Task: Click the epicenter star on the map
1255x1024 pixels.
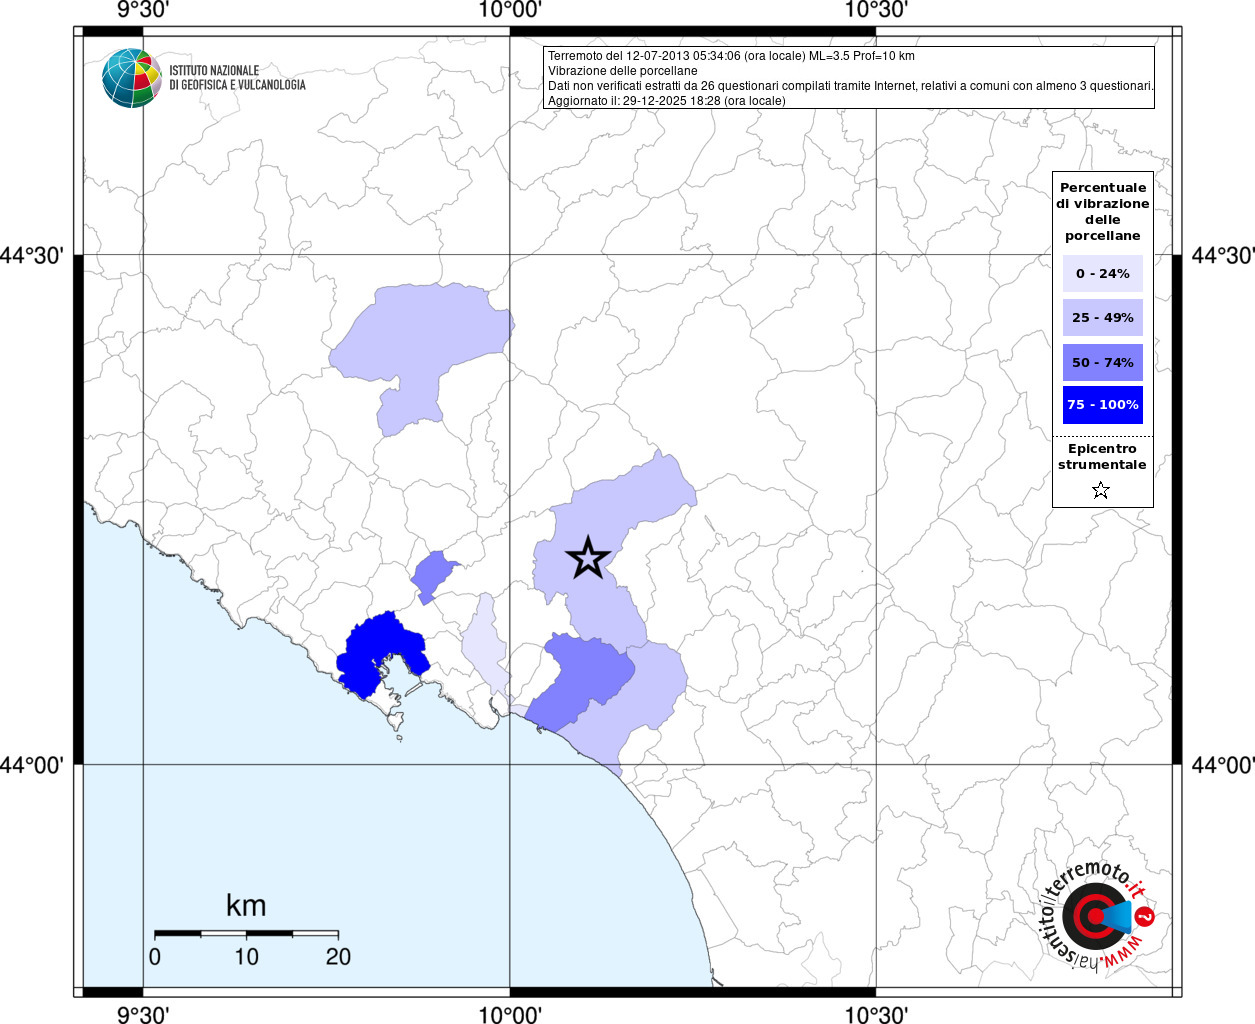Action: click(x=588, y=558)
